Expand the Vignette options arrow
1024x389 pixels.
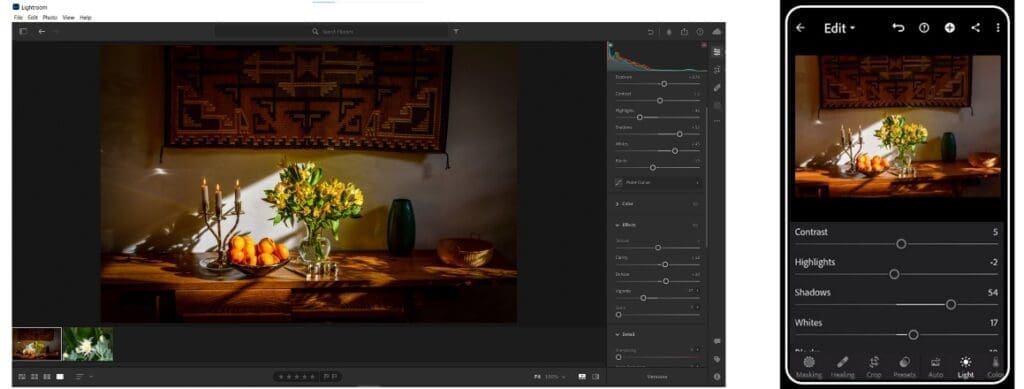[x=698, y=290]
